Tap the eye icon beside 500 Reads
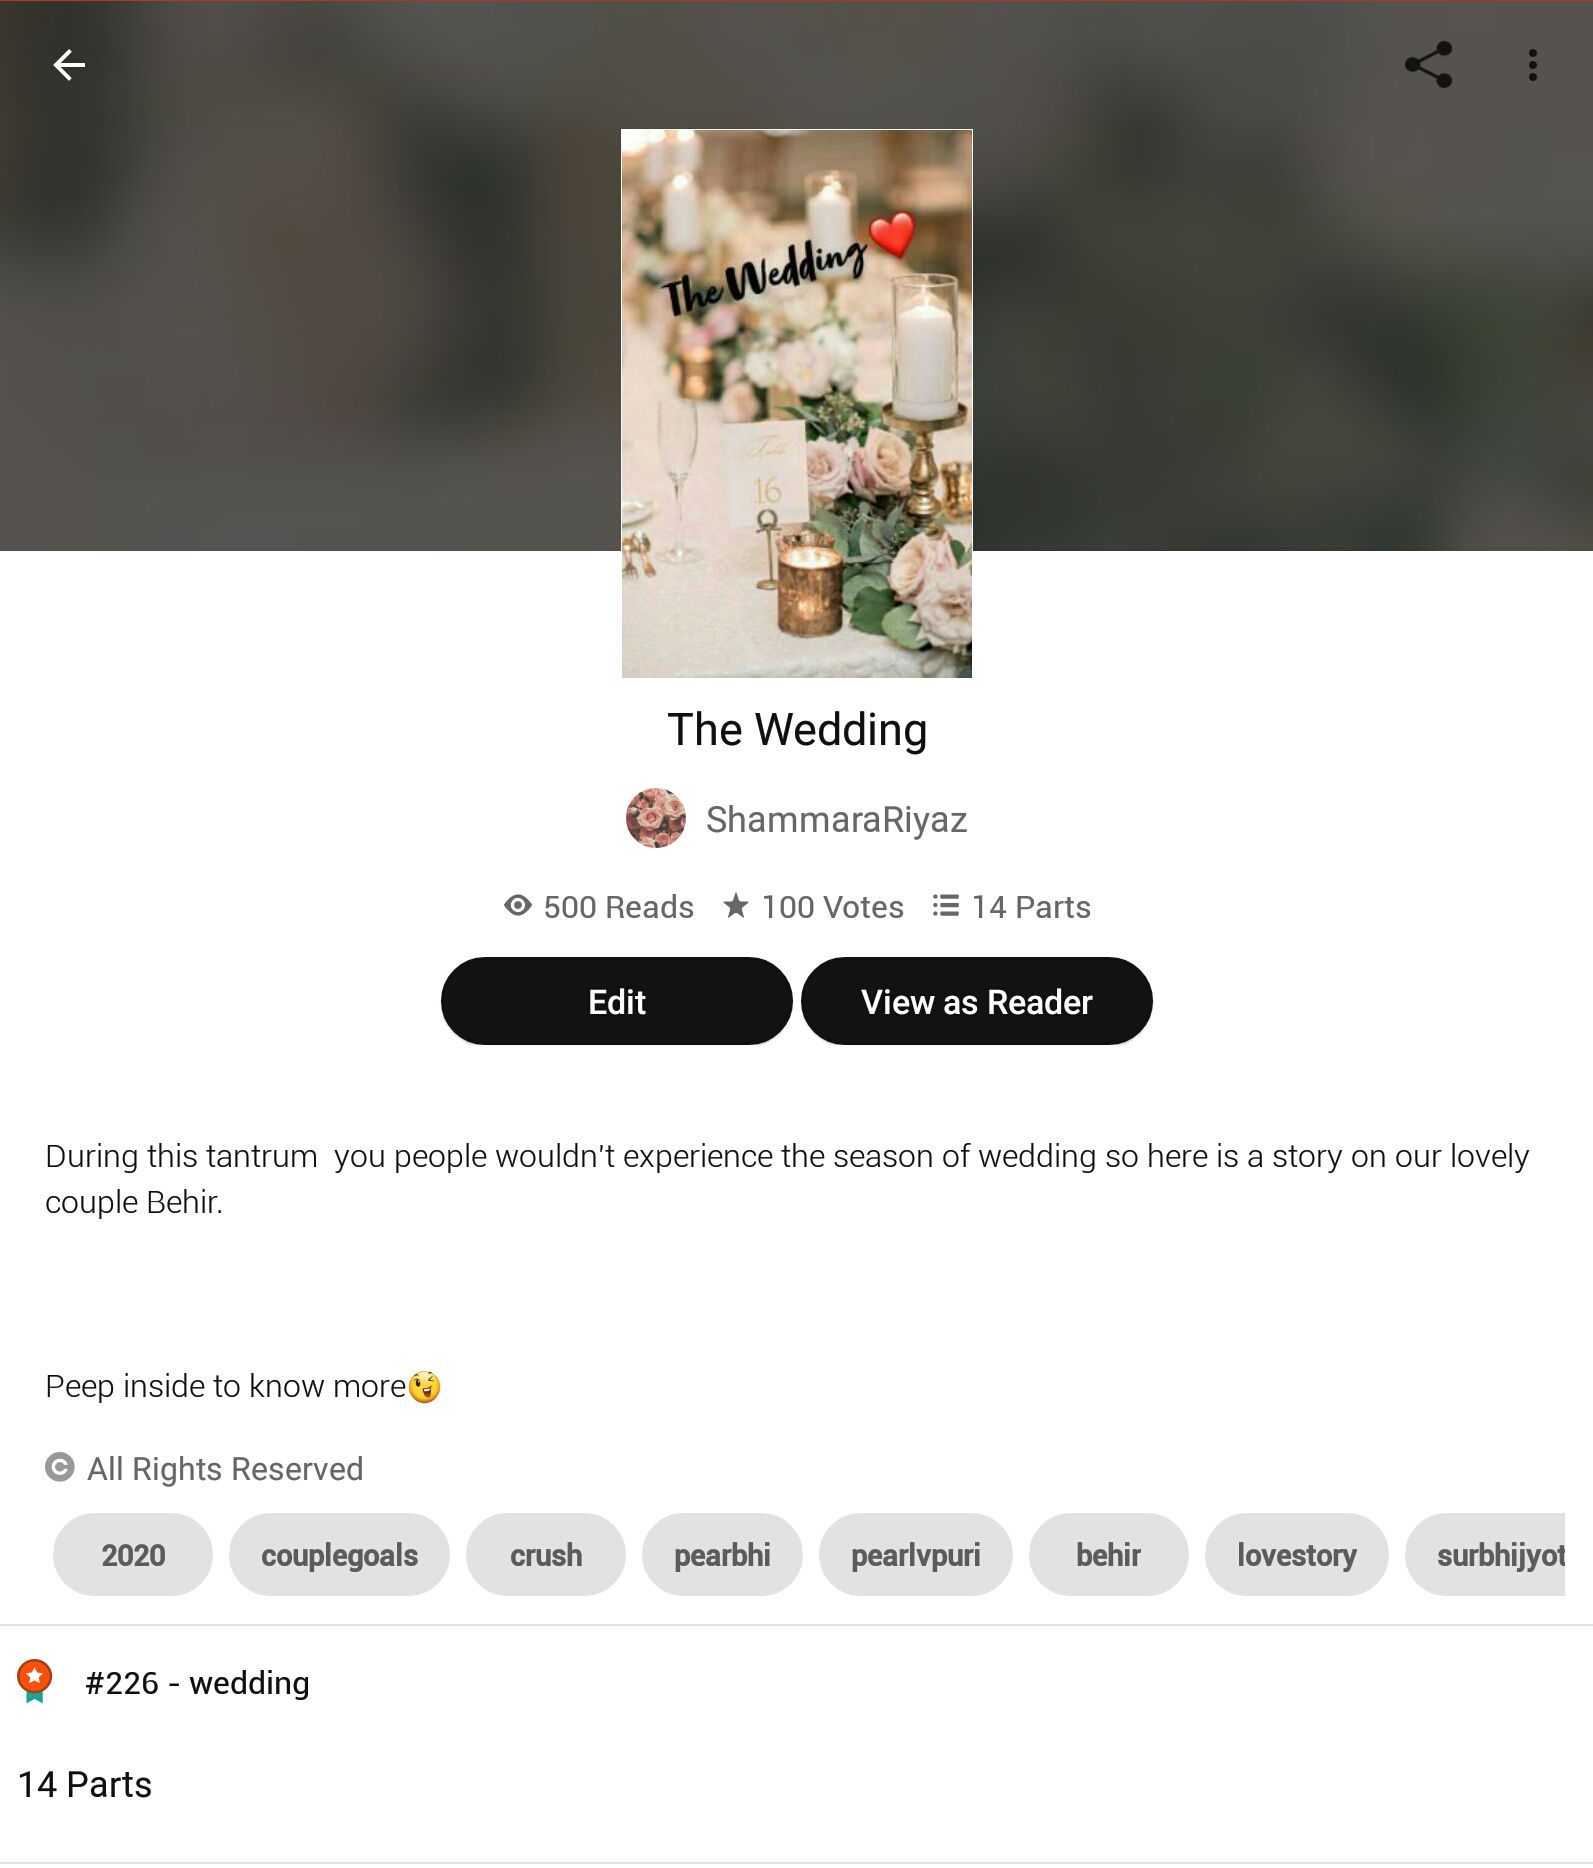This screenshot has height=1868, width=1593. pos(518,906)
